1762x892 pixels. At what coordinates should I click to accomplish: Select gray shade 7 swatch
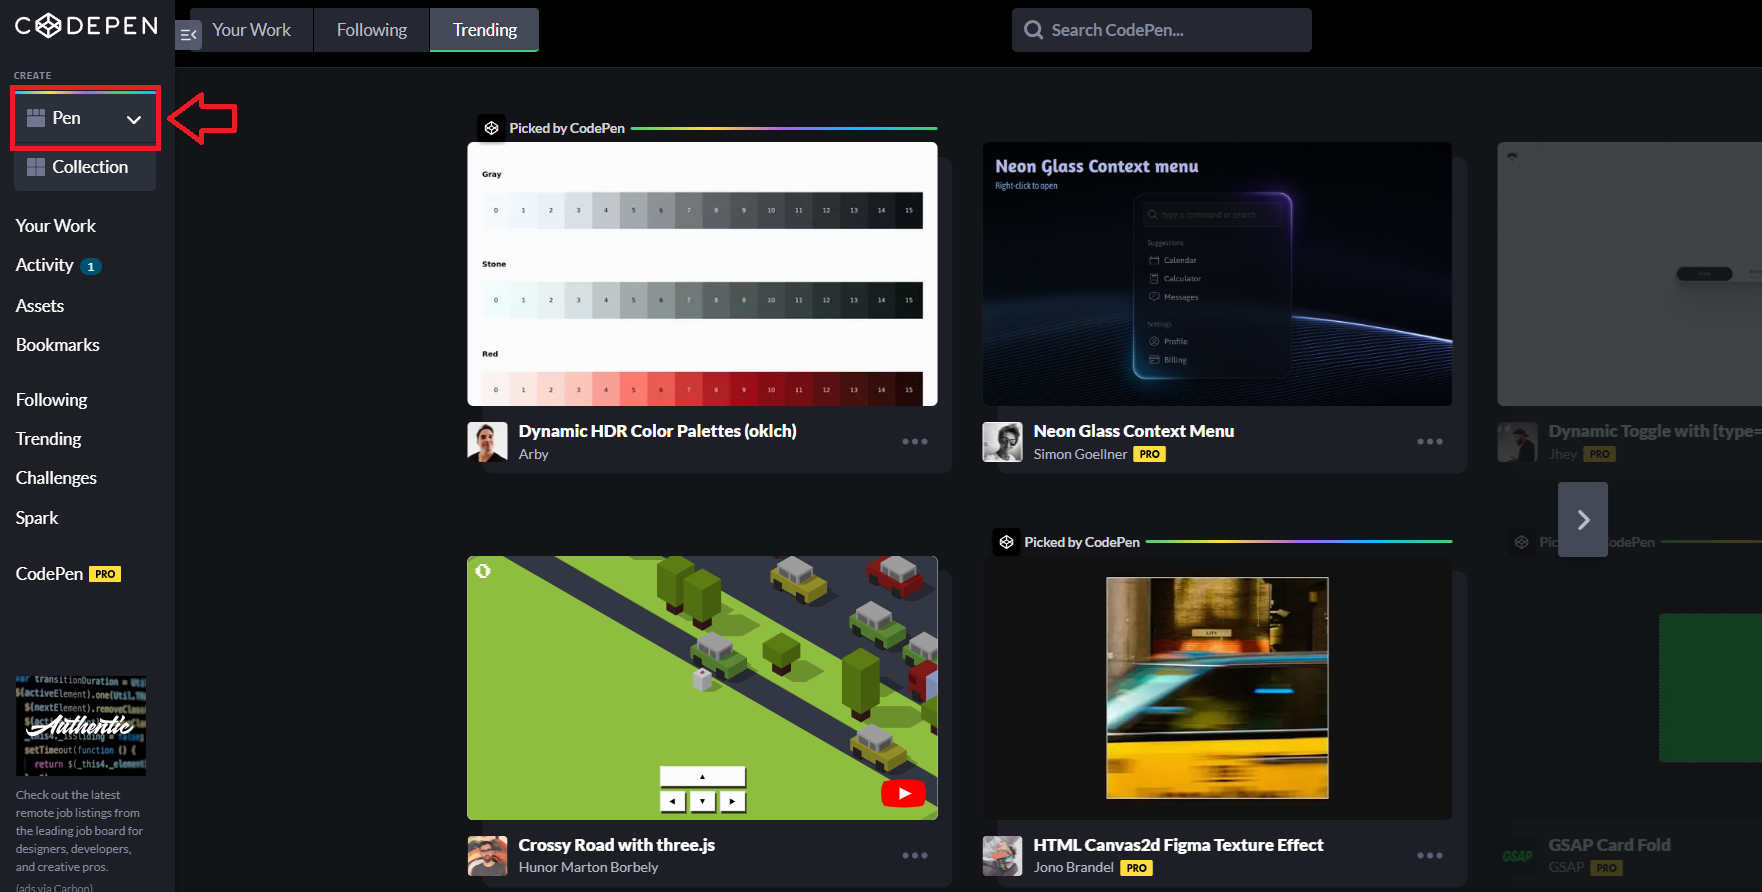pyautogui.click(x=688, y=210)
